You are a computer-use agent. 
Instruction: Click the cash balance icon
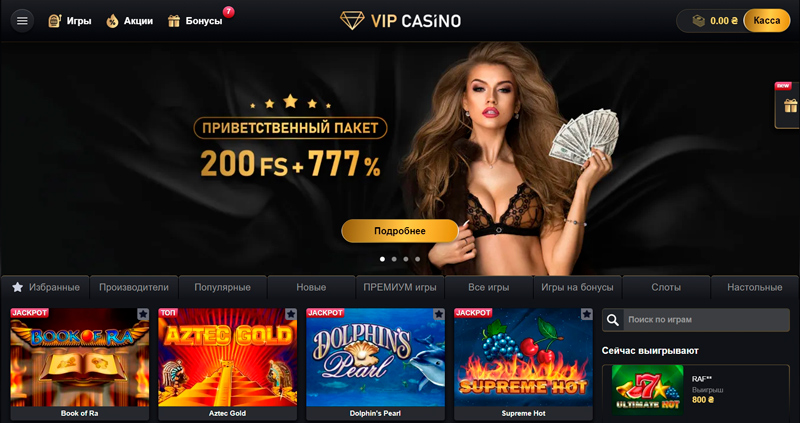pyautogui.click(x=698, y=21)
